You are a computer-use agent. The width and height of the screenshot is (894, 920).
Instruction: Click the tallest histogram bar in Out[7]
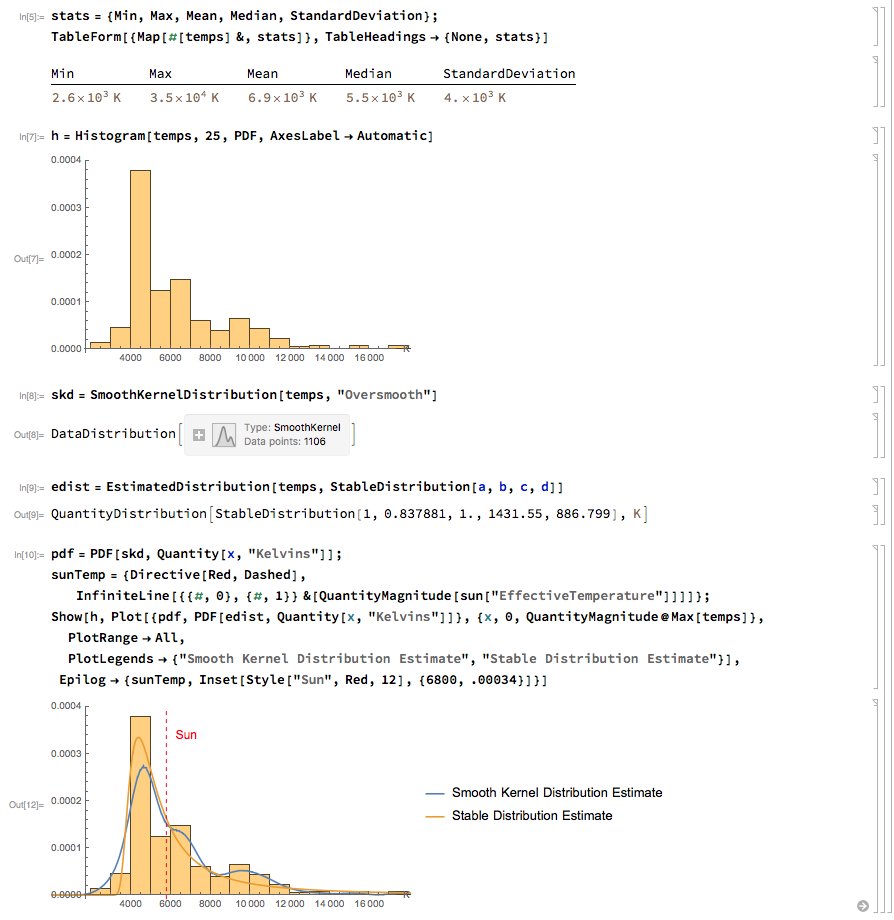click(x=140, y=259)
